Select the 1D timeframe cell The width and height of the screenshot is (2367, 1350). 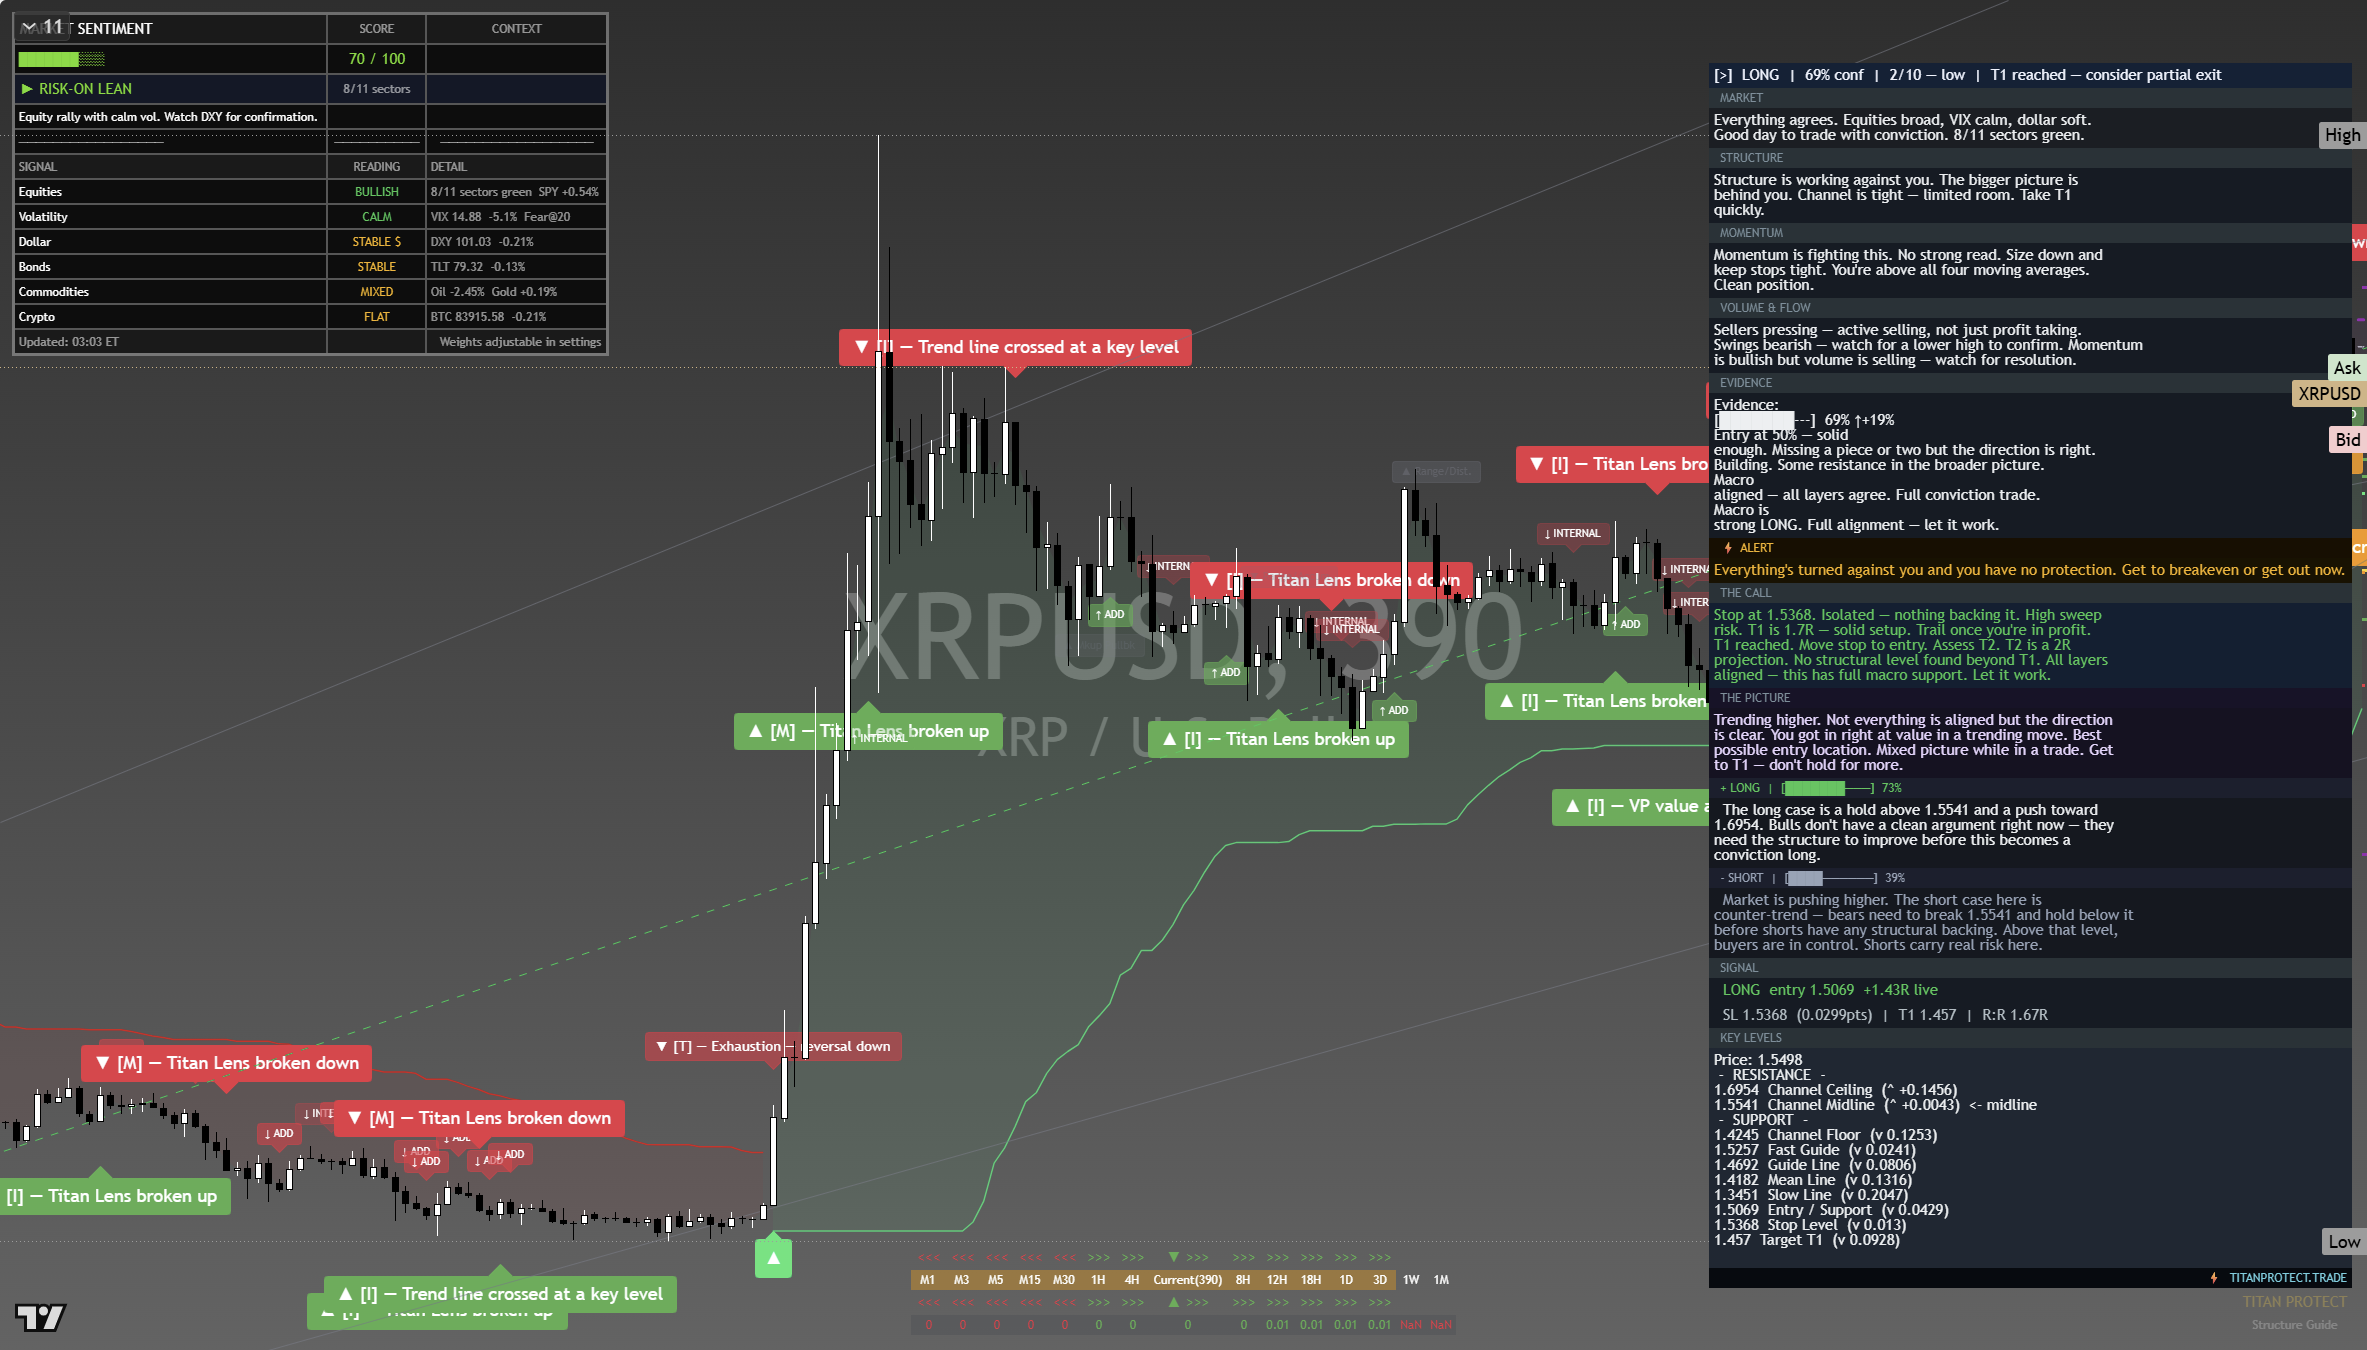1346,1280
